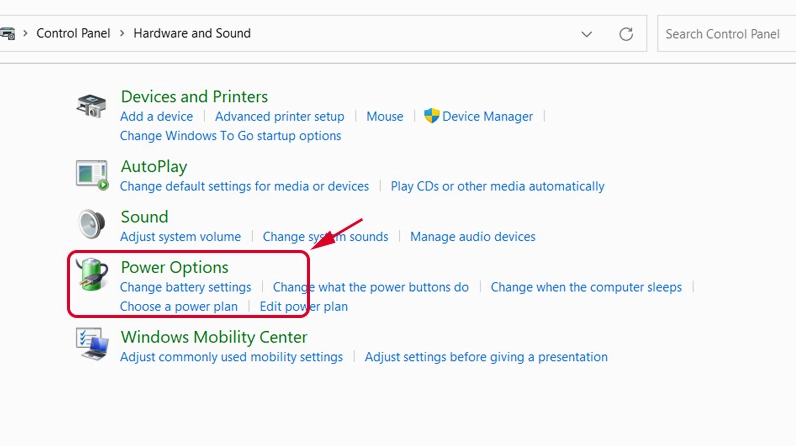Click the Windows Mobility Center icon
The height and width of the screenshot is (446, 796).
(x=92, y=345)
